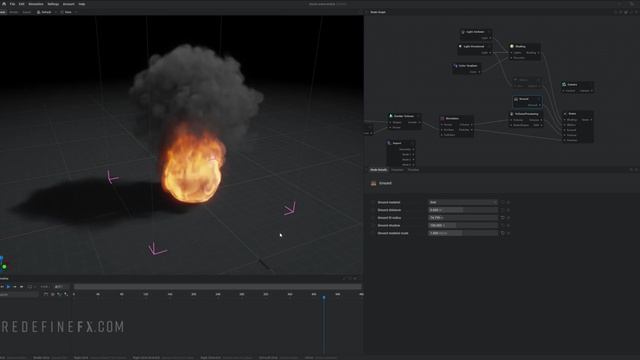Select the Ground node icon in the graph

click(x=516, y=99)
